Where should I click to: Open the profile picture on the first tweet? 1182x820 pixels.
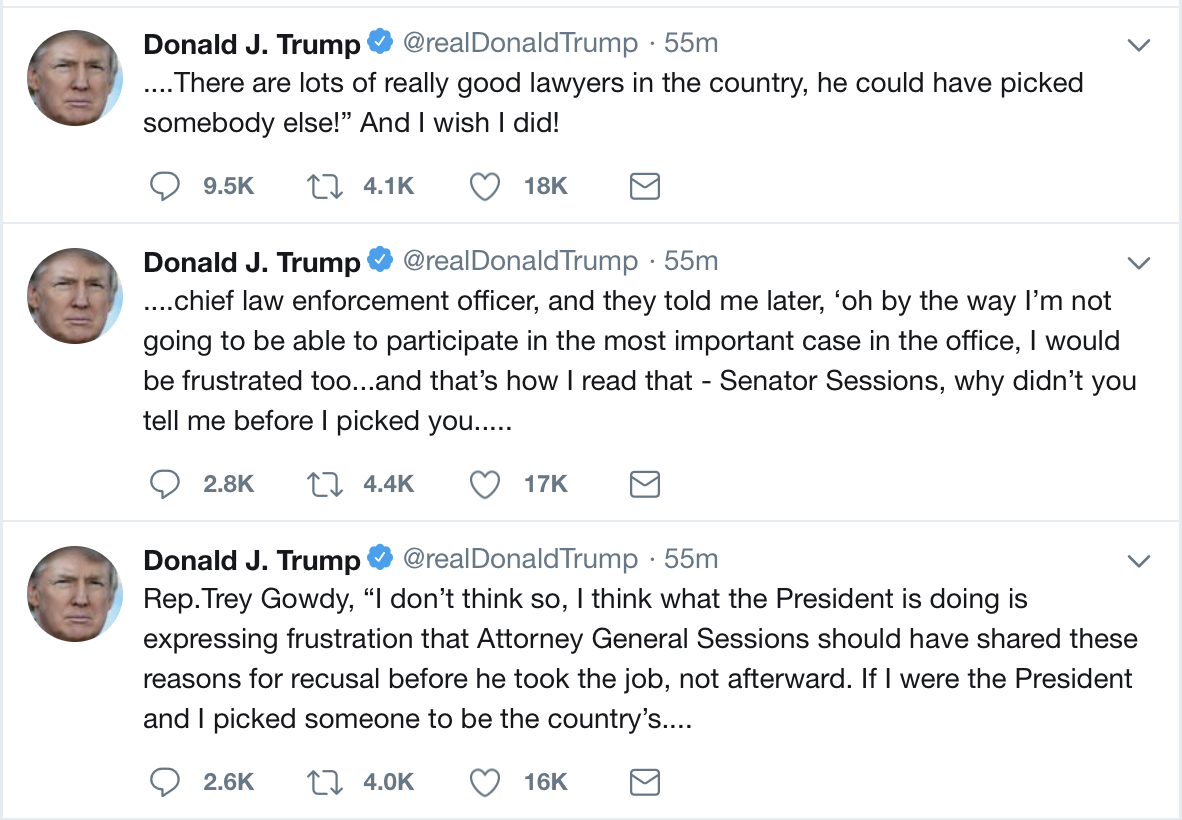(75, 78)
